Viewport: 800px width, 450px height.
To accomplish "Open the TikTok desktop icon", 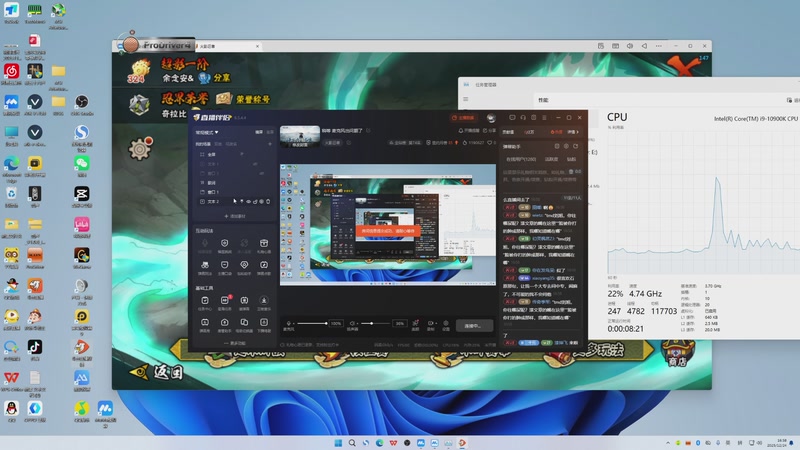I will 35,349.
